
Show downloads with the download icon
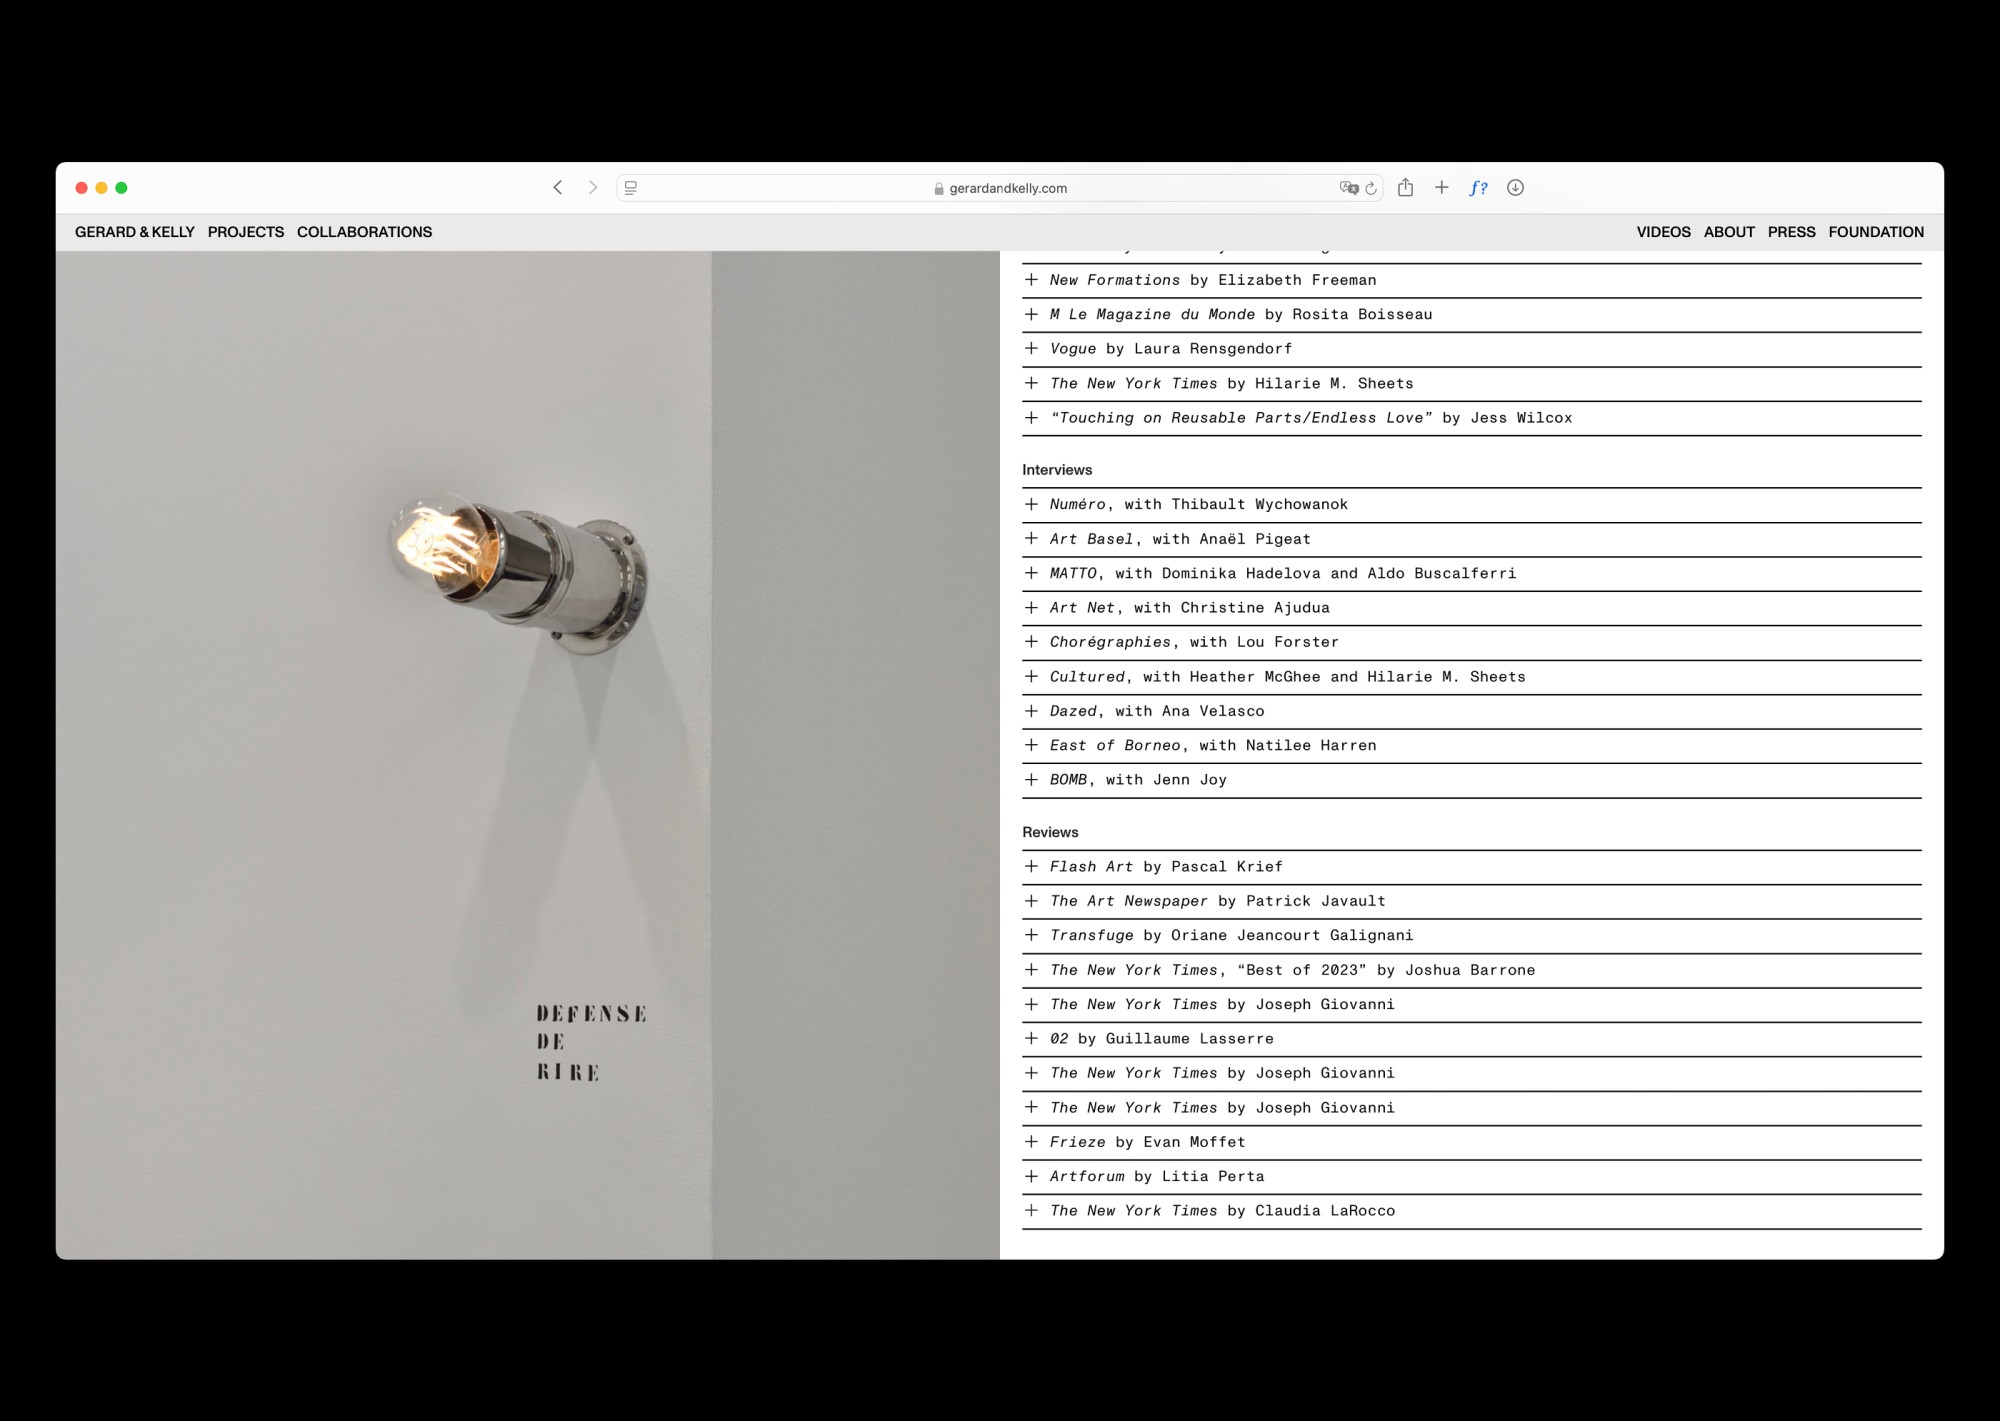click(1515, 188)
